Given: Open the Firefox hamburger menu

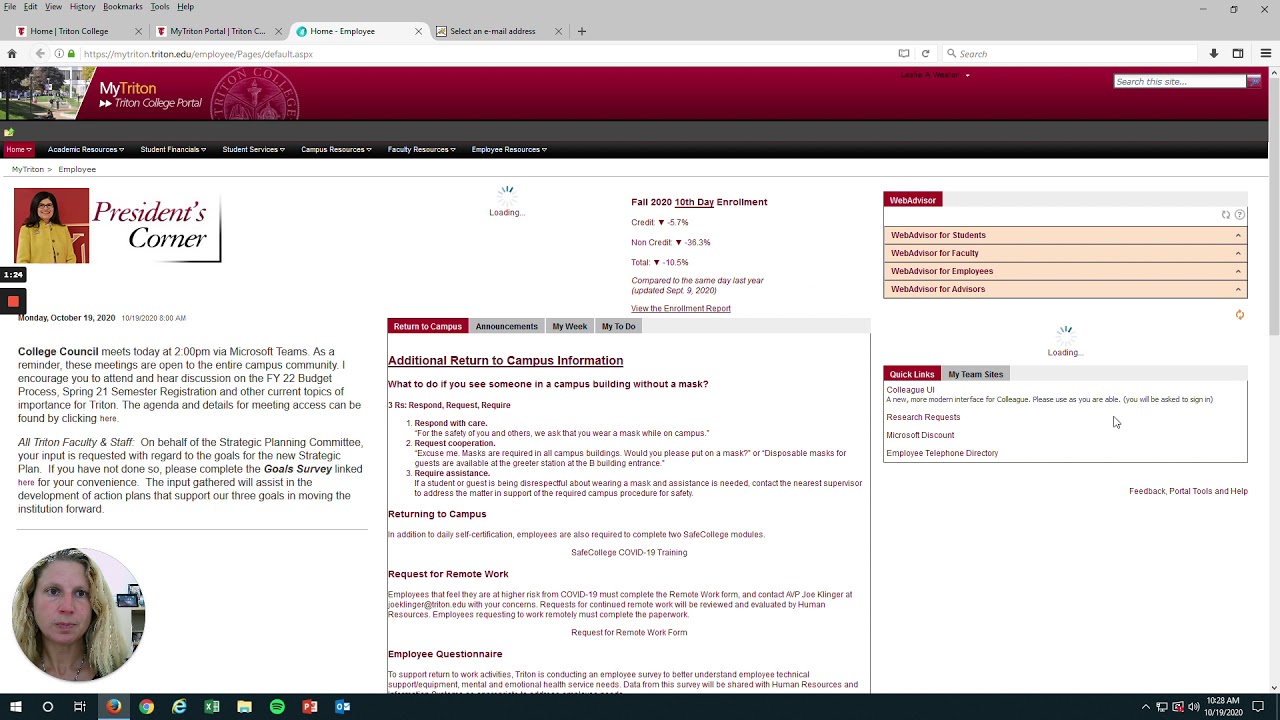Looking at the screenshot, I should click(x=1265, y=54).
